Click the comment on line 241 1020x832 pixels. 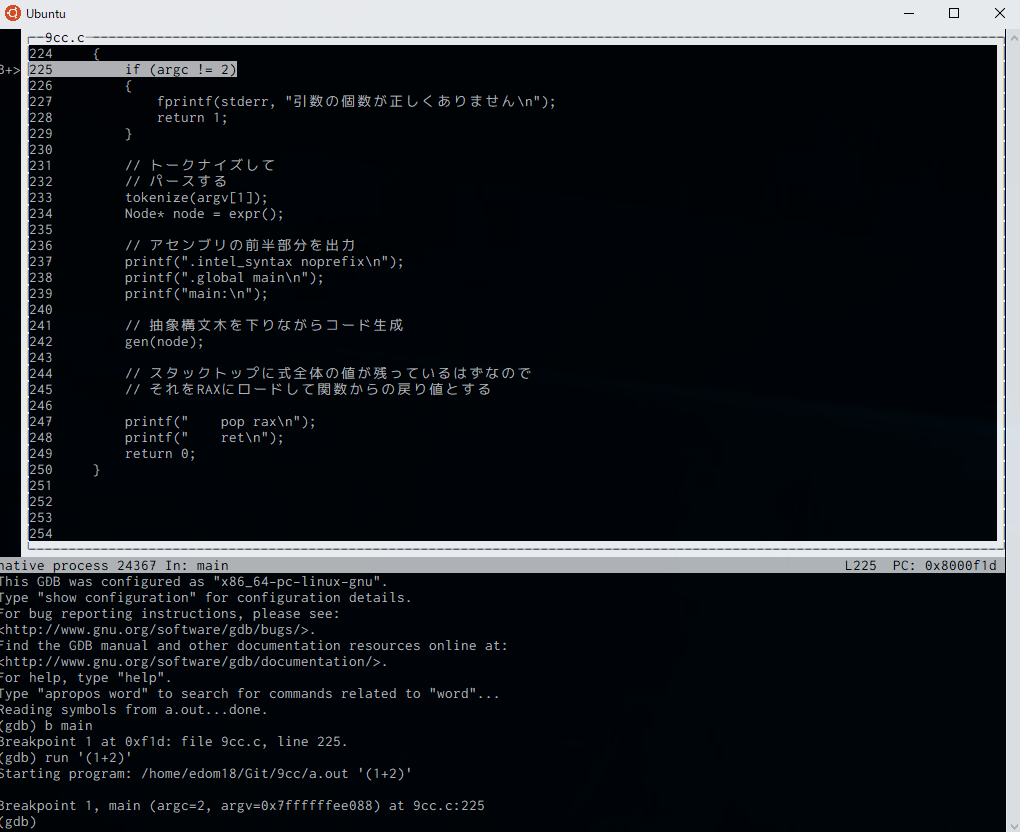pos(264,325)
